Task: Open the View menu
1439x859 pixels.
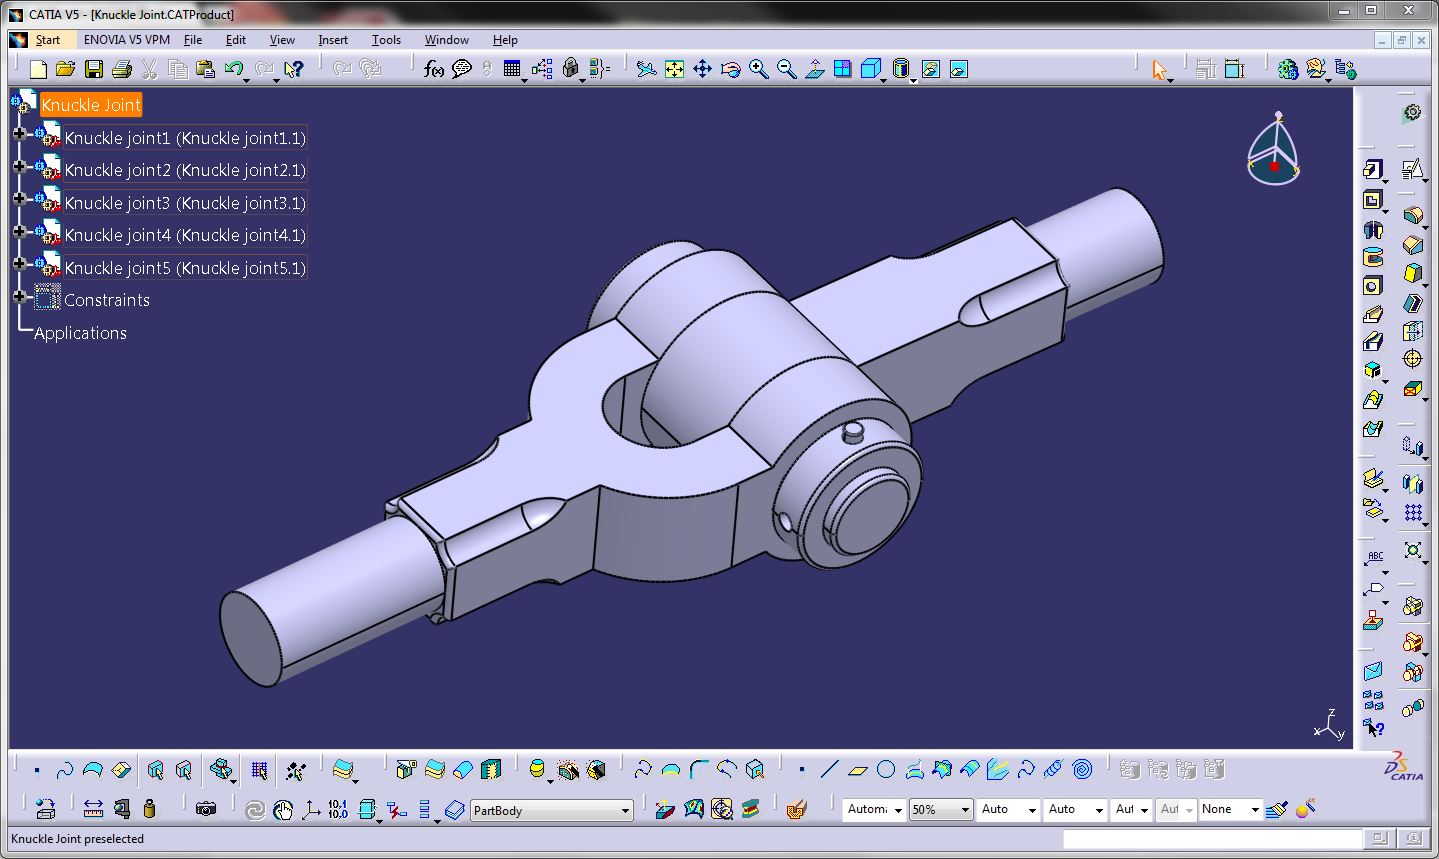Action: pyautogui.click(x=282, y=40)
